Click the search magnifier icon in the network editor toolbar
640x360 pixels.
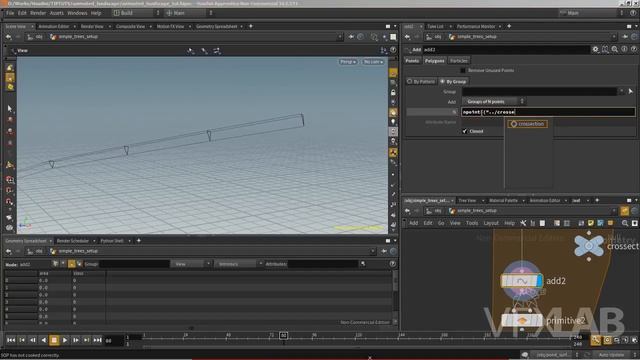tap(625, 223)
